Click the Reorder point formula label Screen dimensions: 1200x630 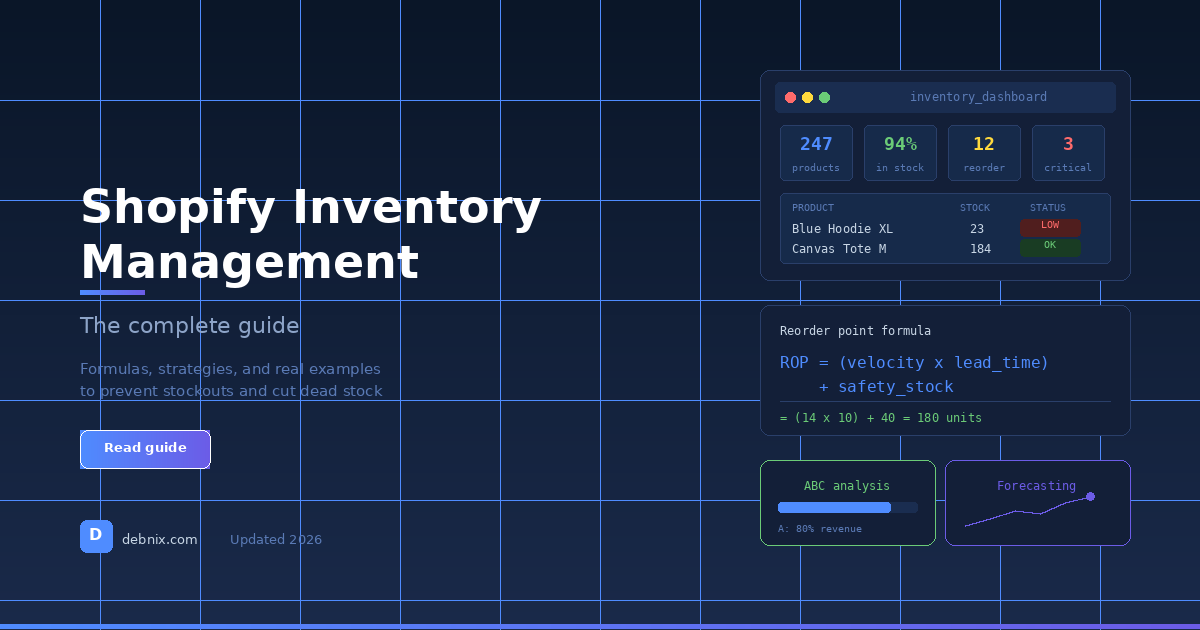[855, 331]
